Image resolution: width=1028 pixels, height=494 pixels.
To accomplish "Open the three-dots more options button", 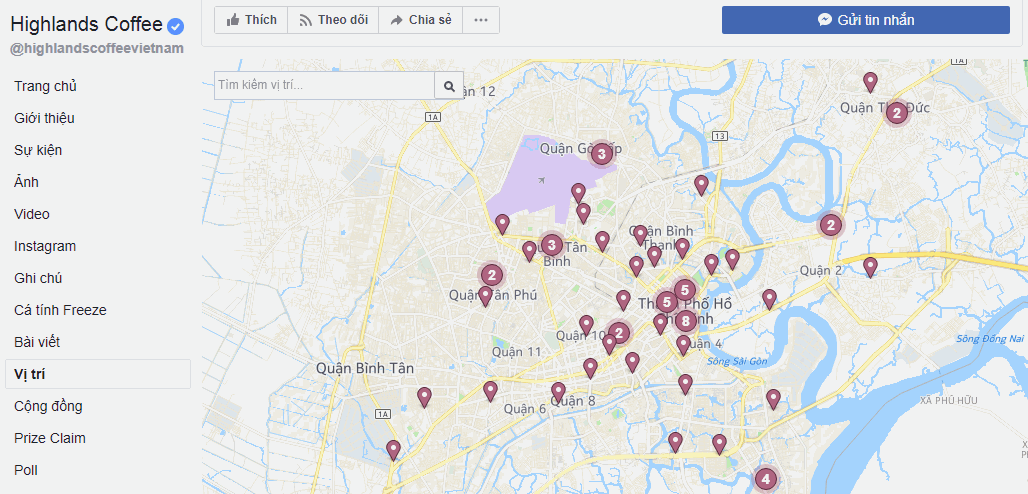I will pyautogui.click(x=481, y=20).
